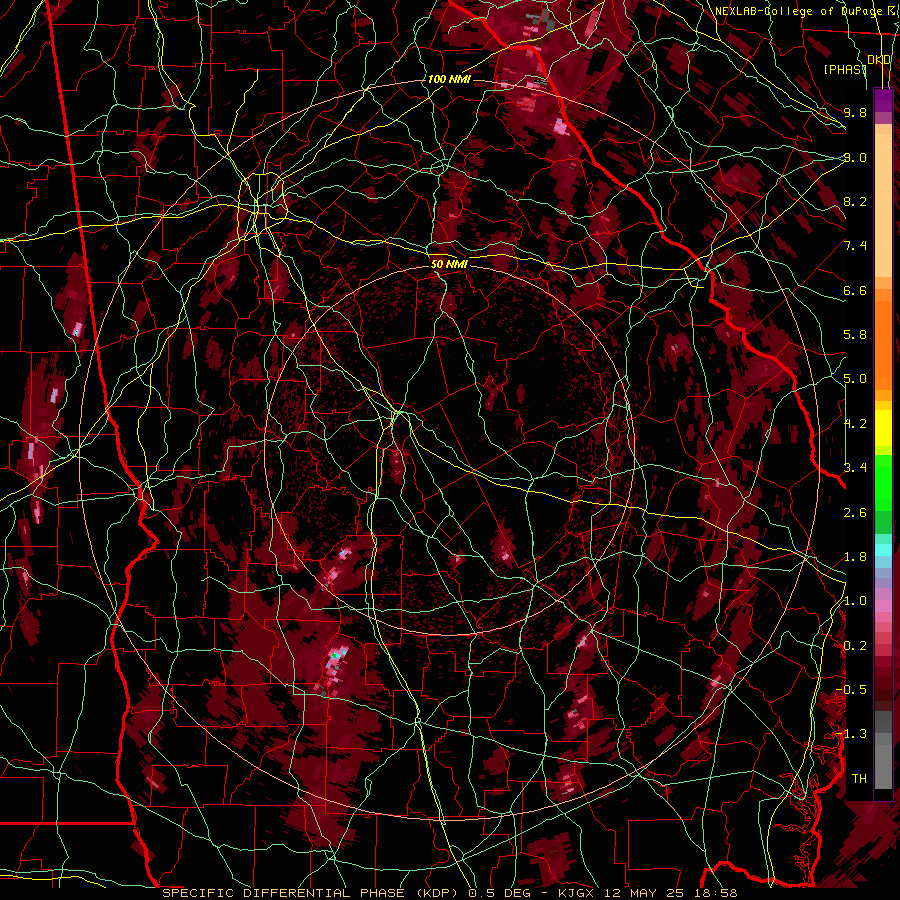Click the DKD label above the color bar
Image resolution: width=900 pixels, height=900 pixels.
[879, 60]
